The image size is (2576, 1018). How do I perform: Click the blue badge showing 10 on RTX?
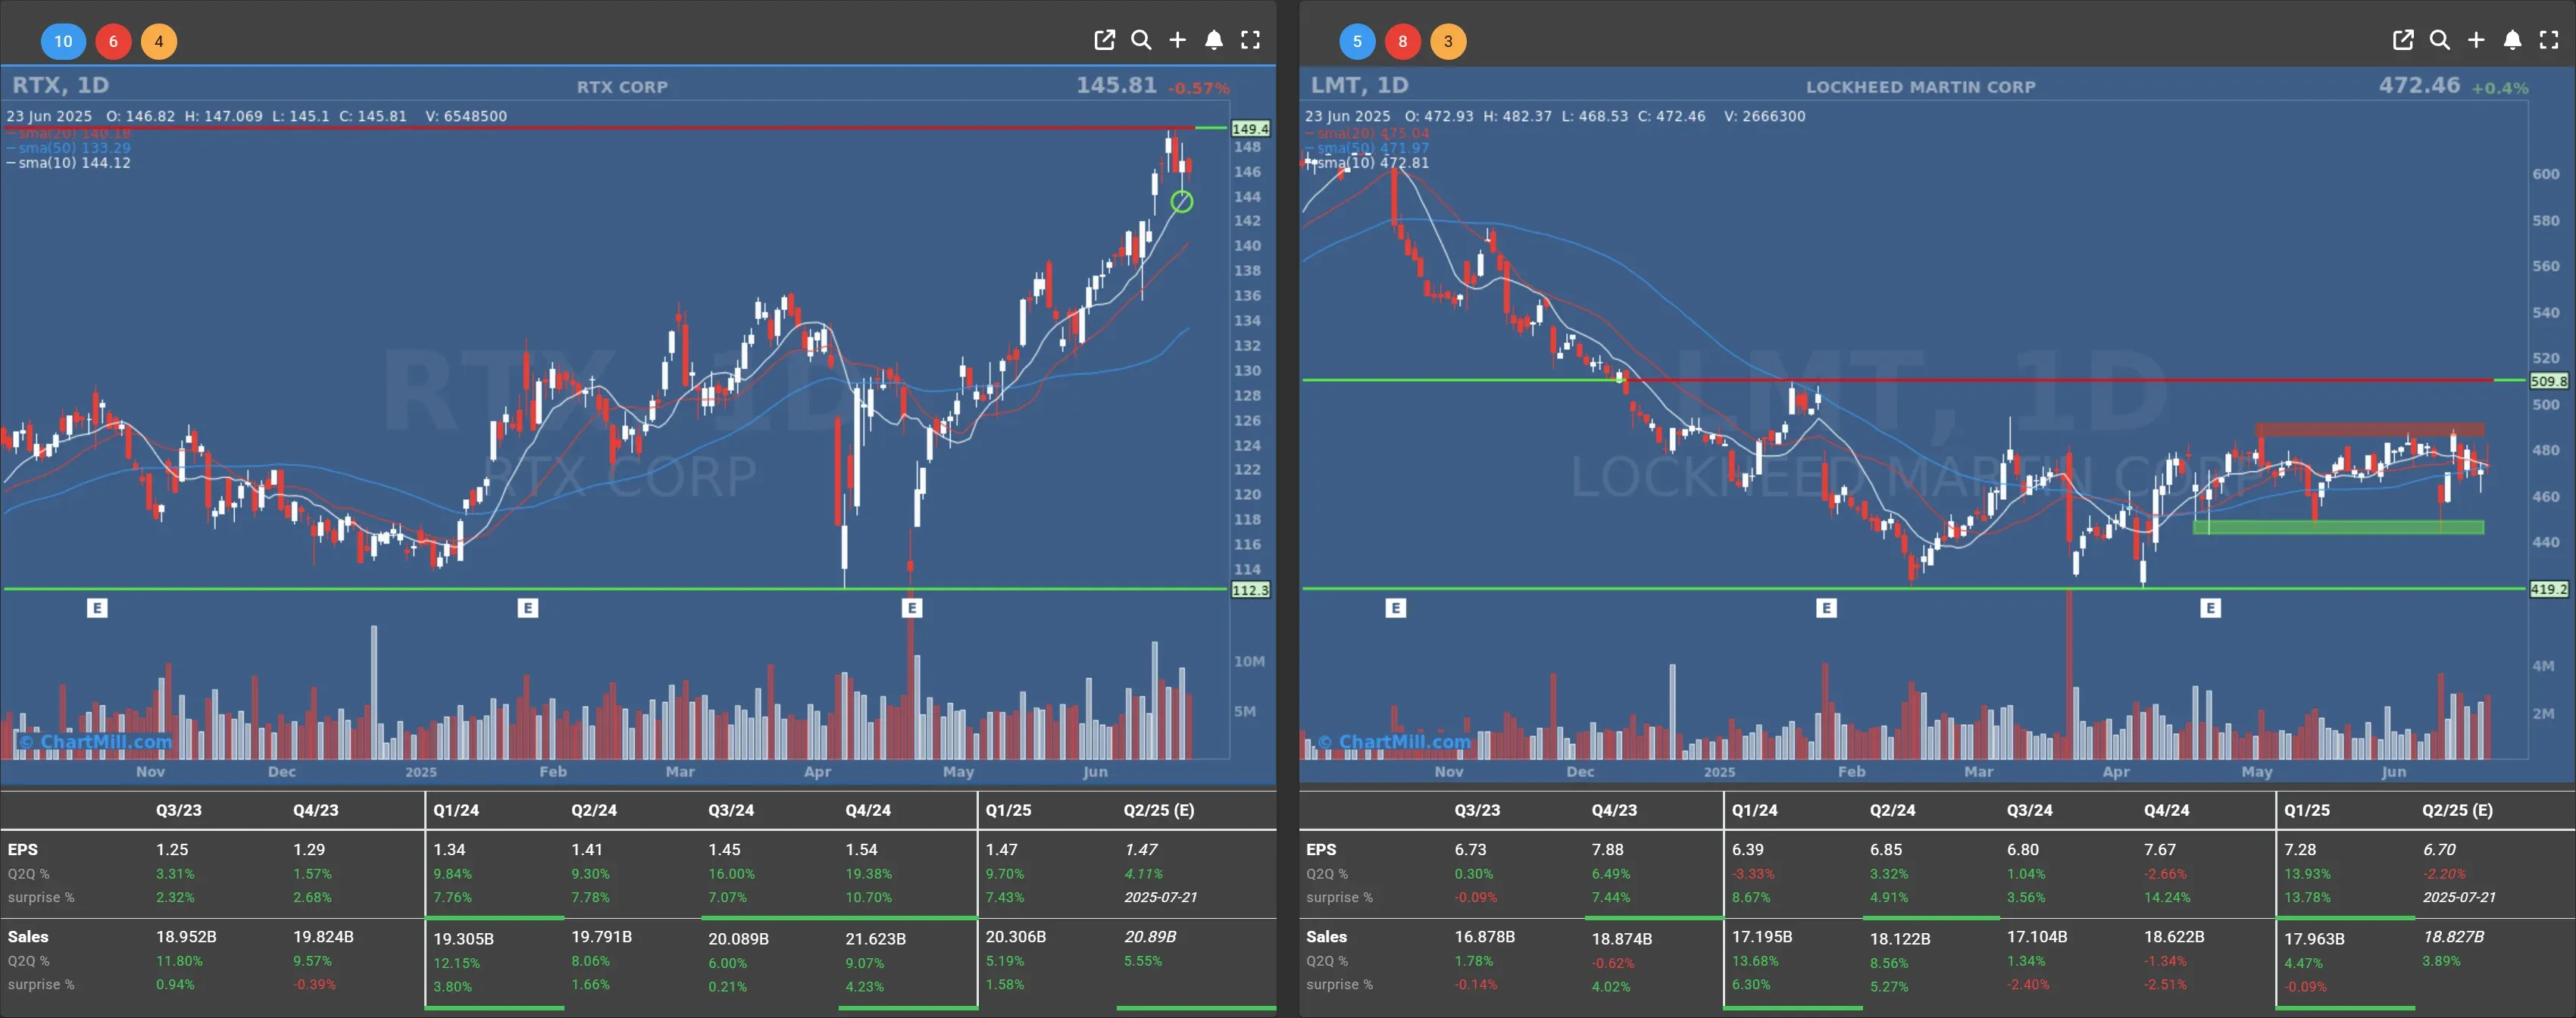pyautogui.click(x=63, y=41)
